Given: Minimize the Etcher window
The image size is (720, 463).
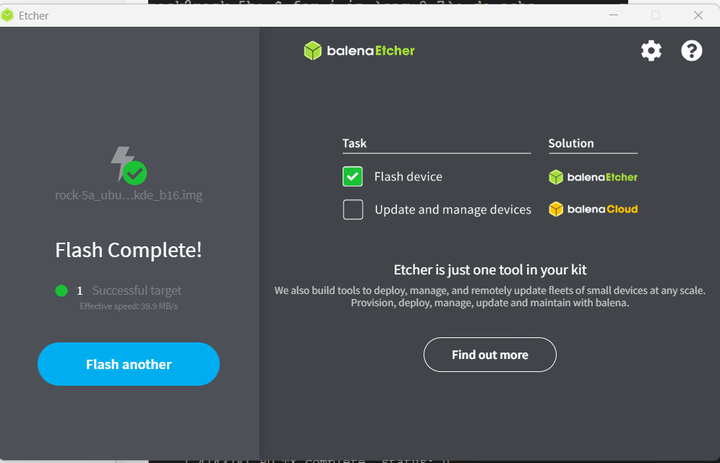Looking at the screenshot, I should [x=613, y=15].
